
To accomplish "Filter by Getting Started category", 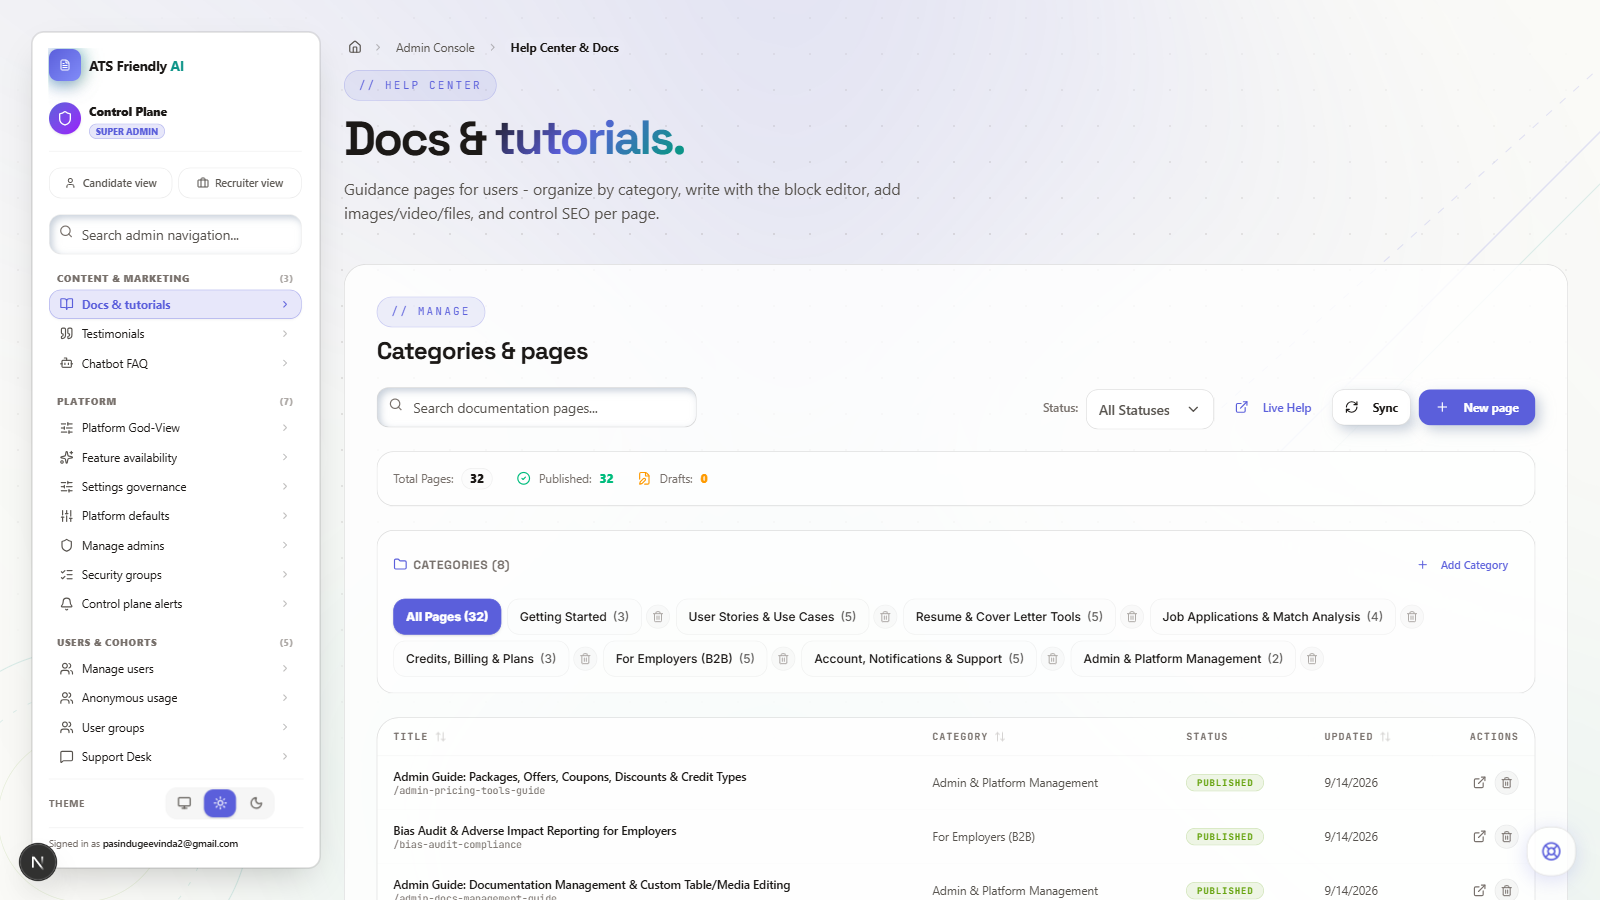I will point(574,617).
